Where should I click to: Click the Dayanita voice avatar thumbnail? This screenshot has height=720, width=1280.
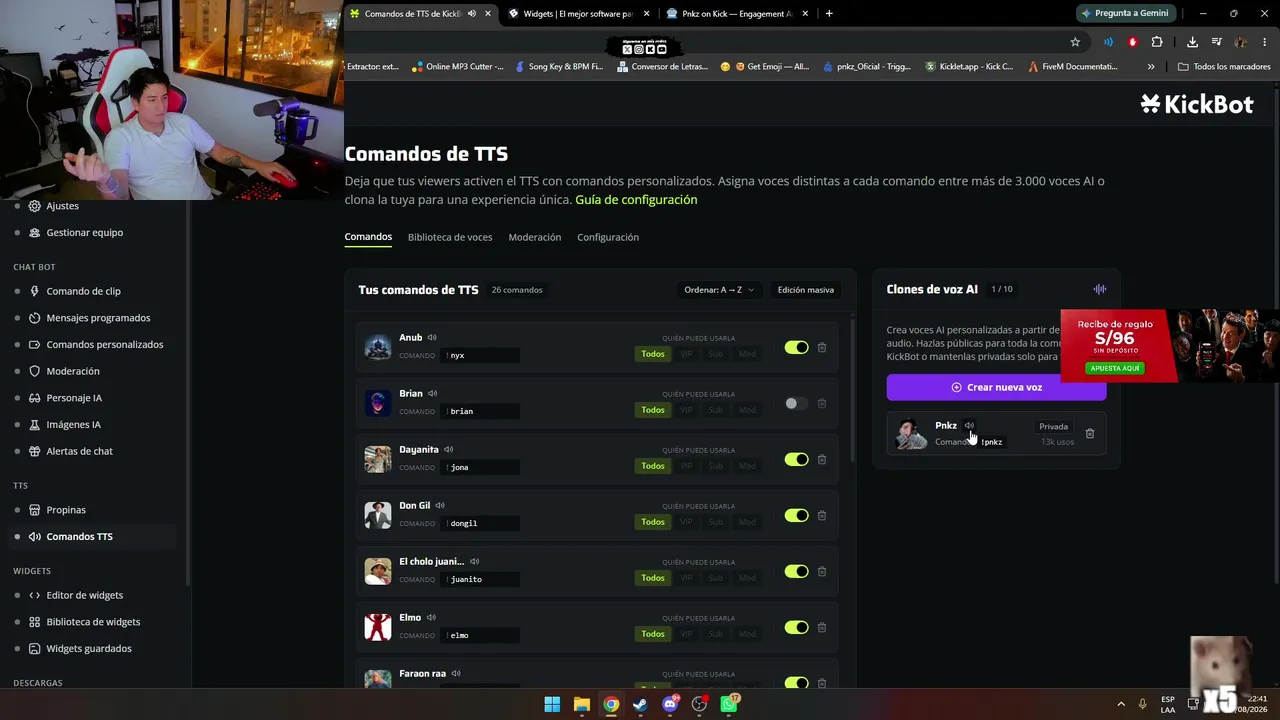click(378, 459)
